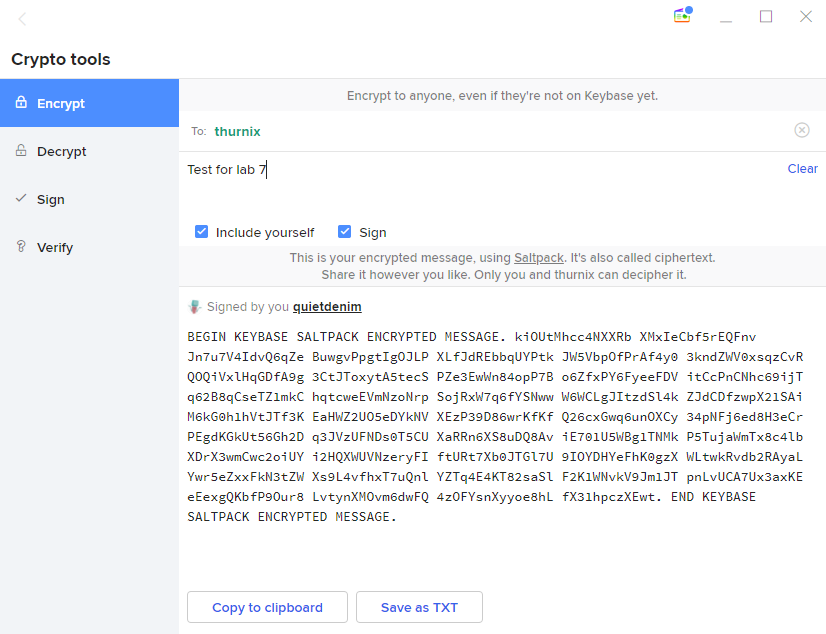Open the Encrypt tab

coord(90,103)
